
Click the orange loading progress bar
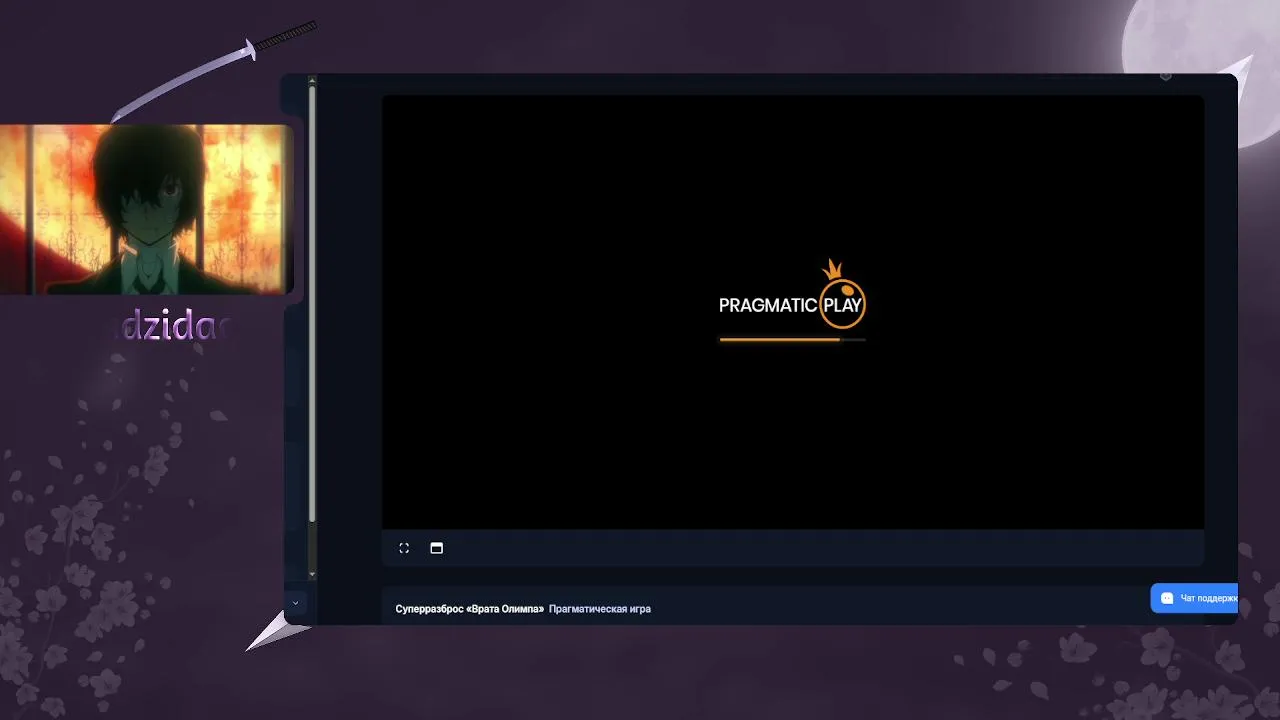[x=792, y=340]
